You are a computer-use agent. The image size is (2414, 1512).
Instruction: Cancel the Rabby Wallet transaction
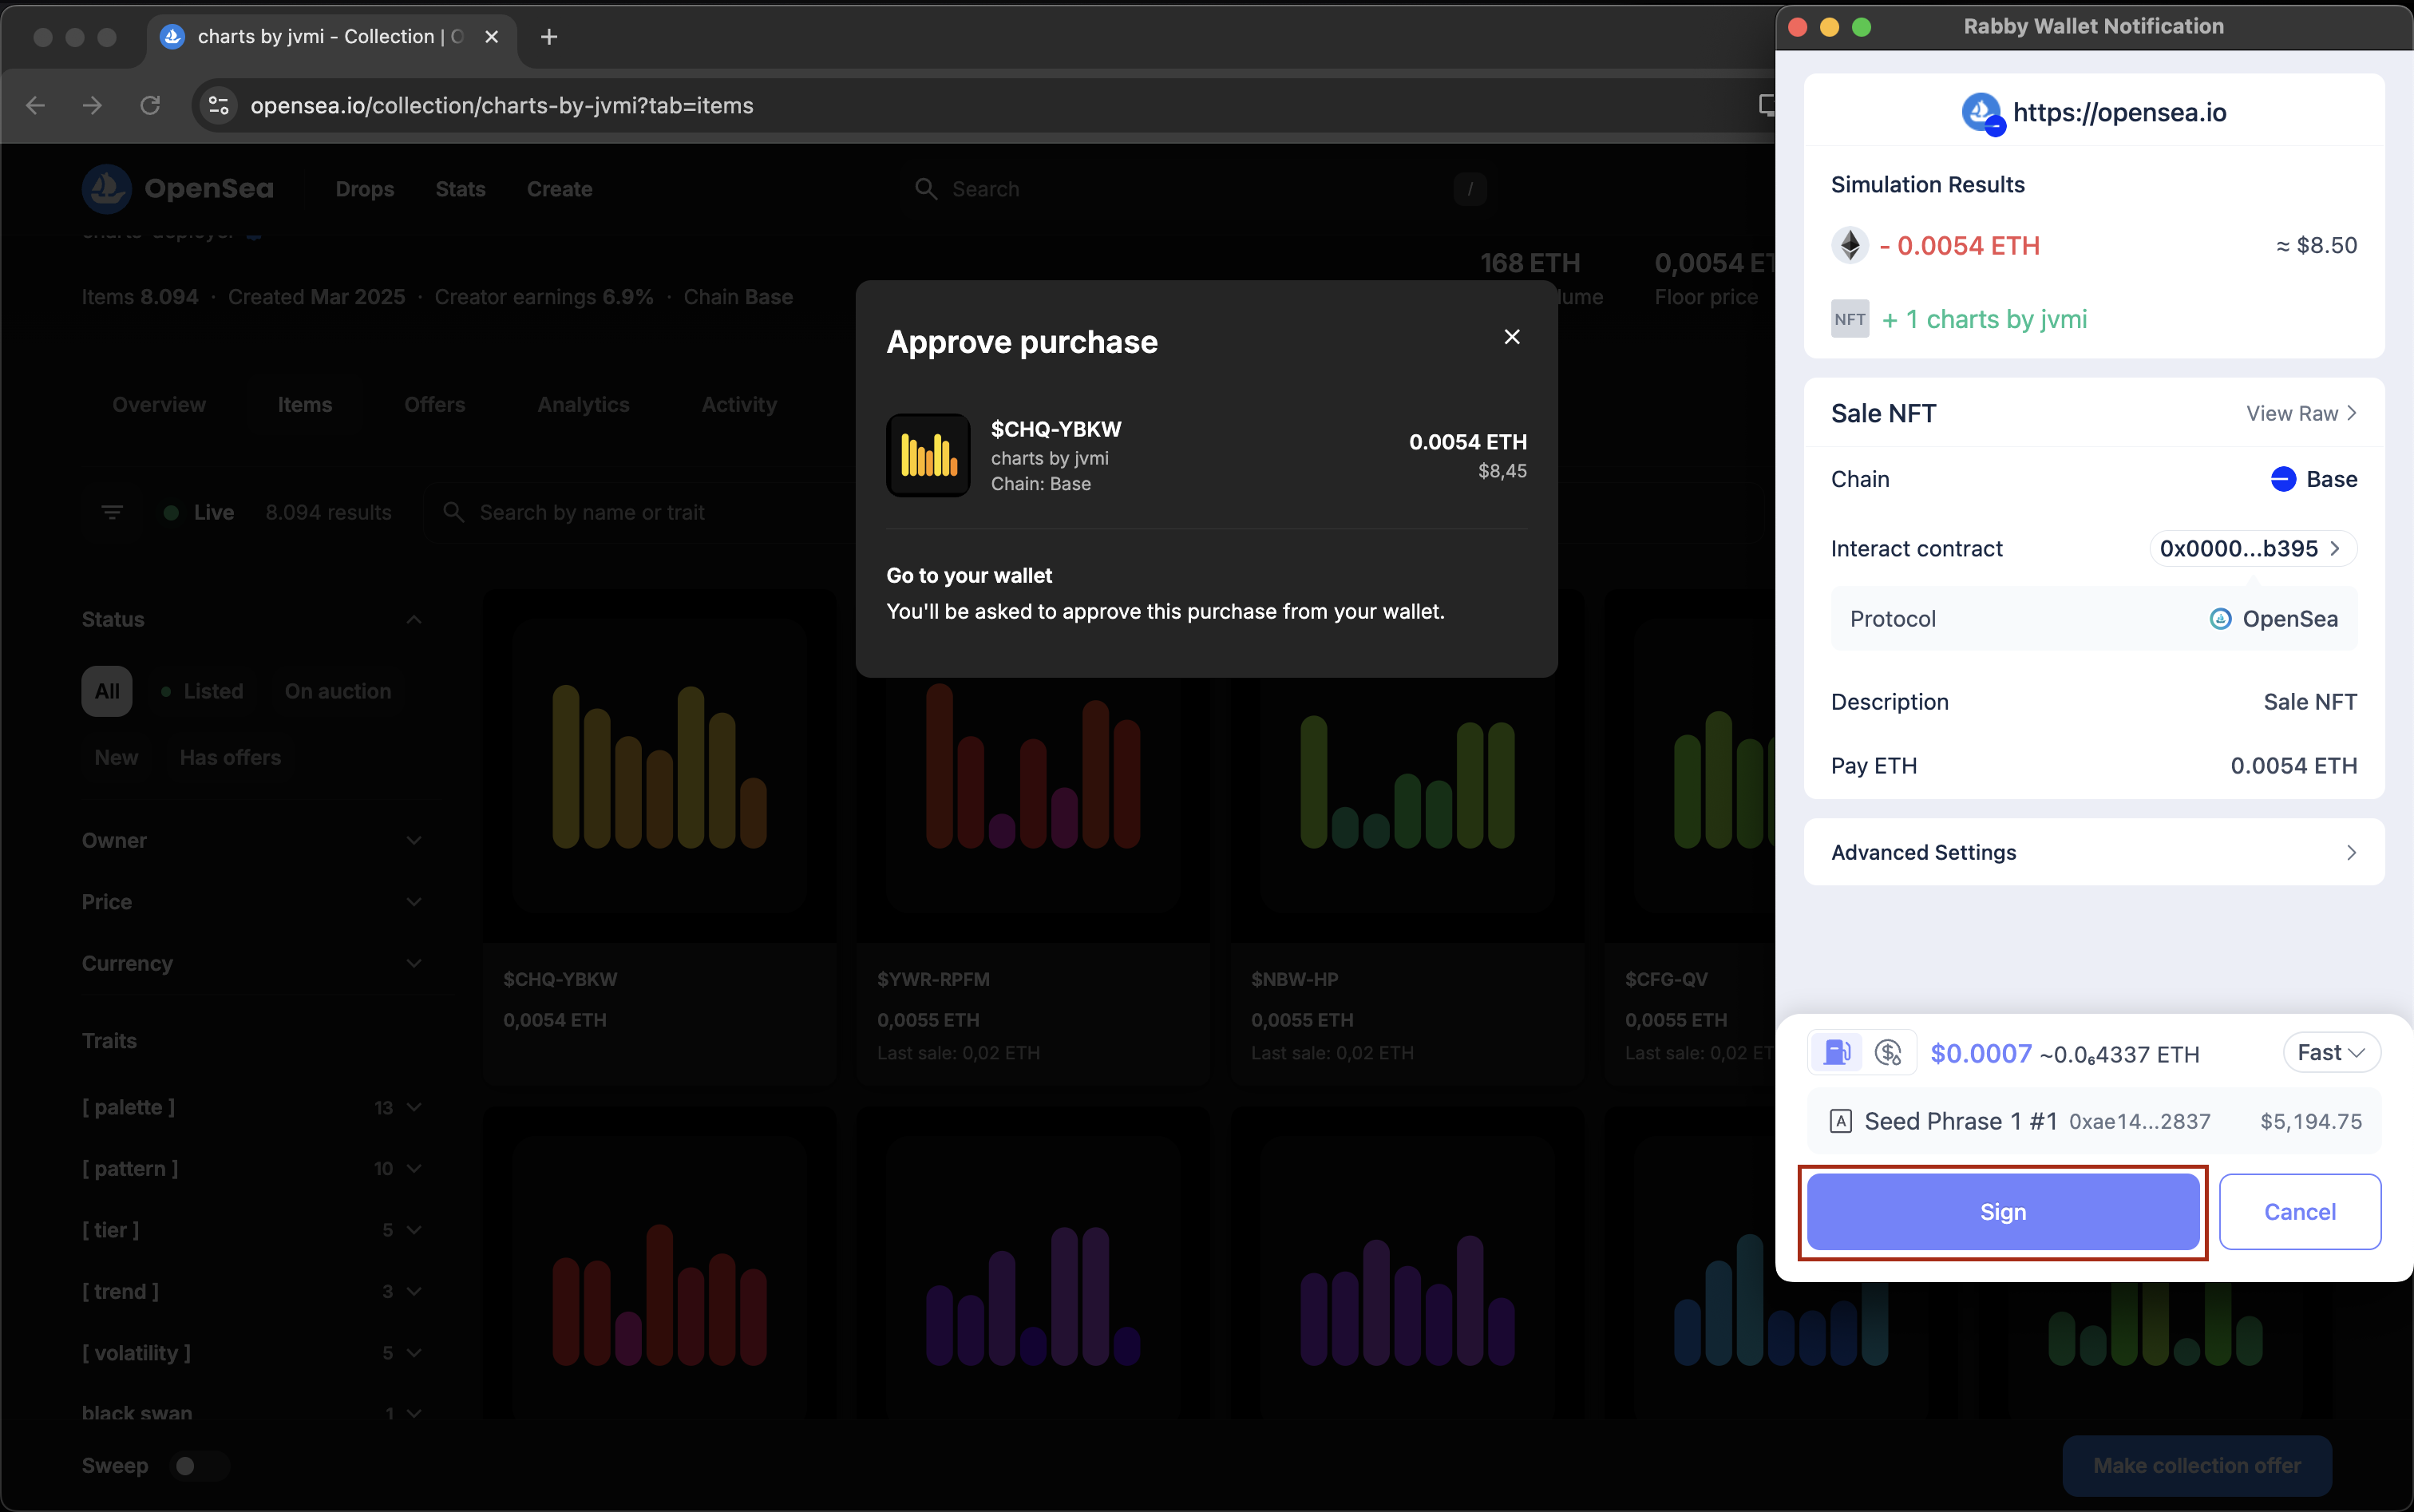click(x=2299, y=1211)
